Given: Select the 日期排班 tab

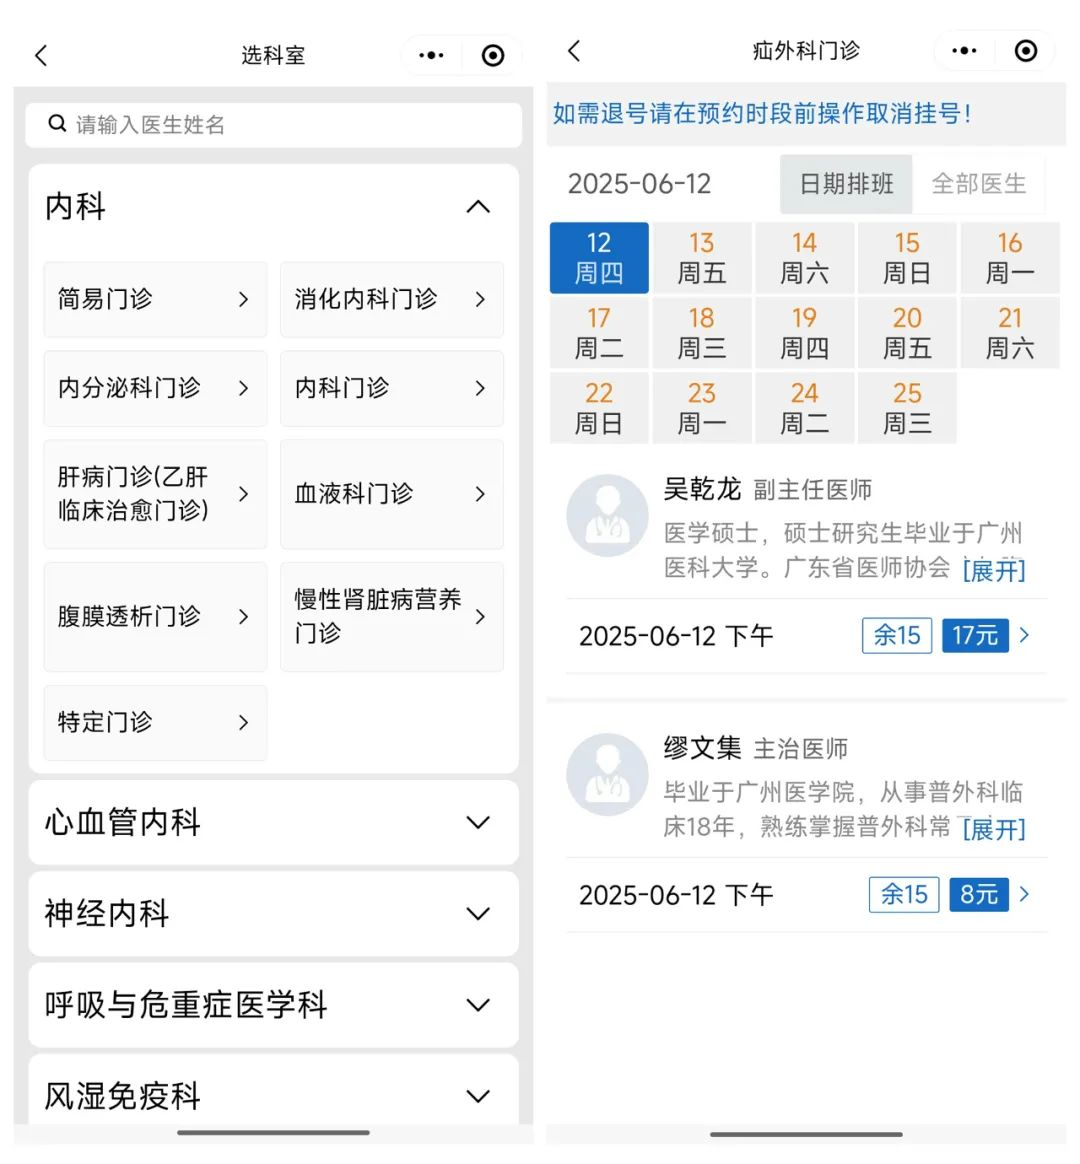Looking at the screenshot, I should 846,184.
